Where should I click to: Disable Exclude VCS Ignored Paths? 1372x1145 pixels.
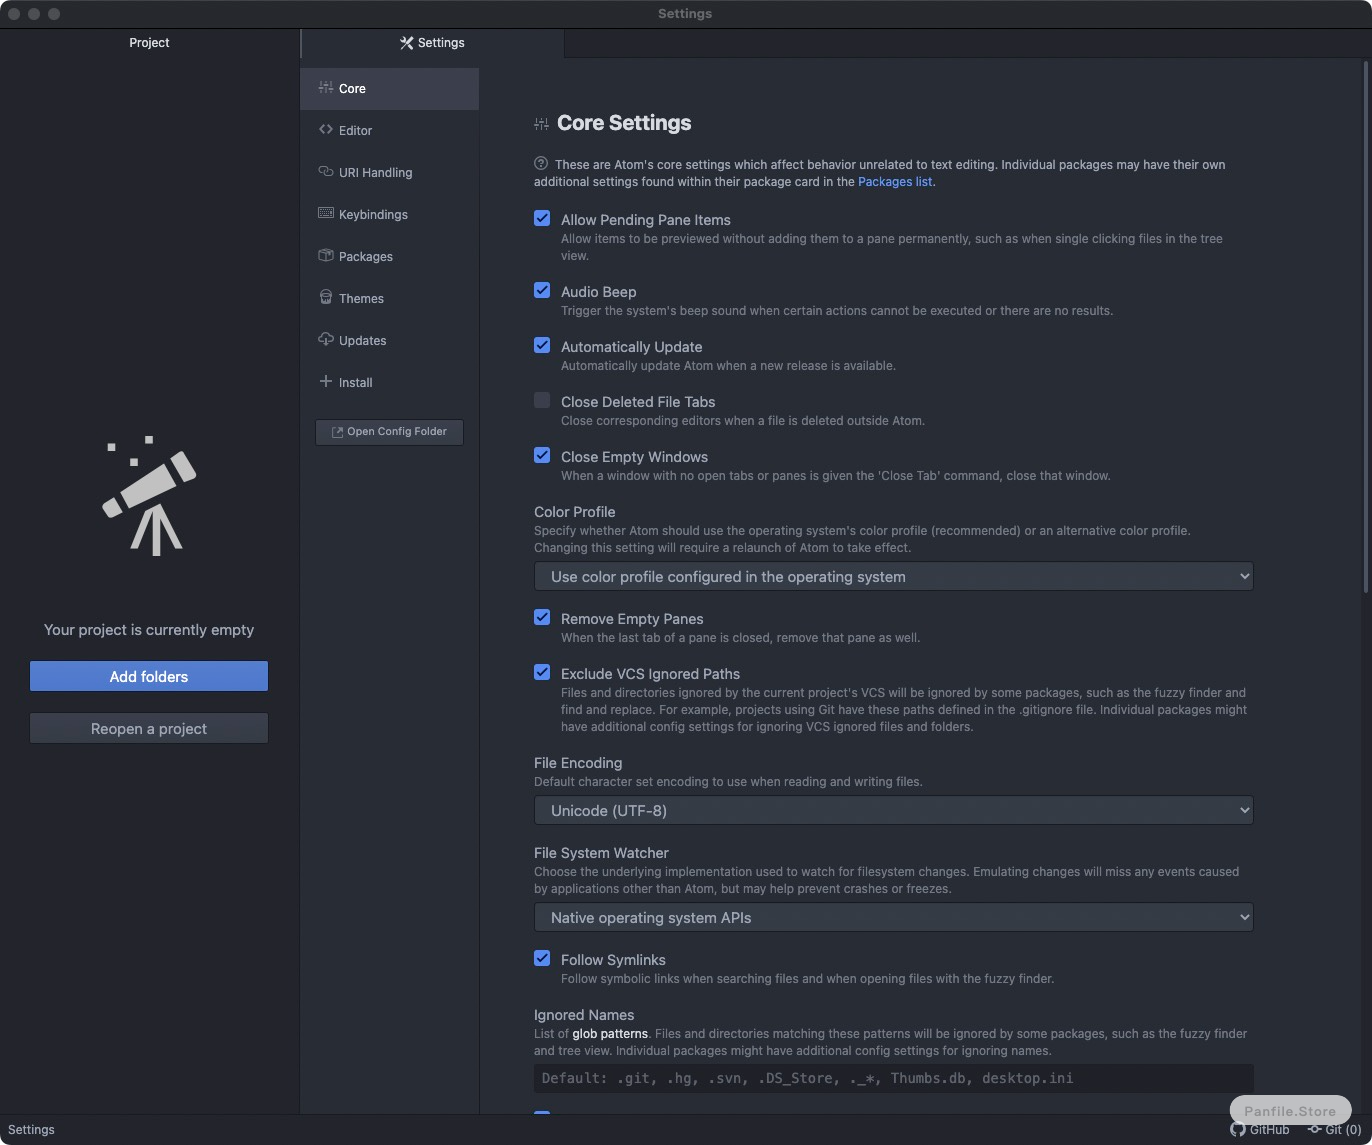[542, 672]
